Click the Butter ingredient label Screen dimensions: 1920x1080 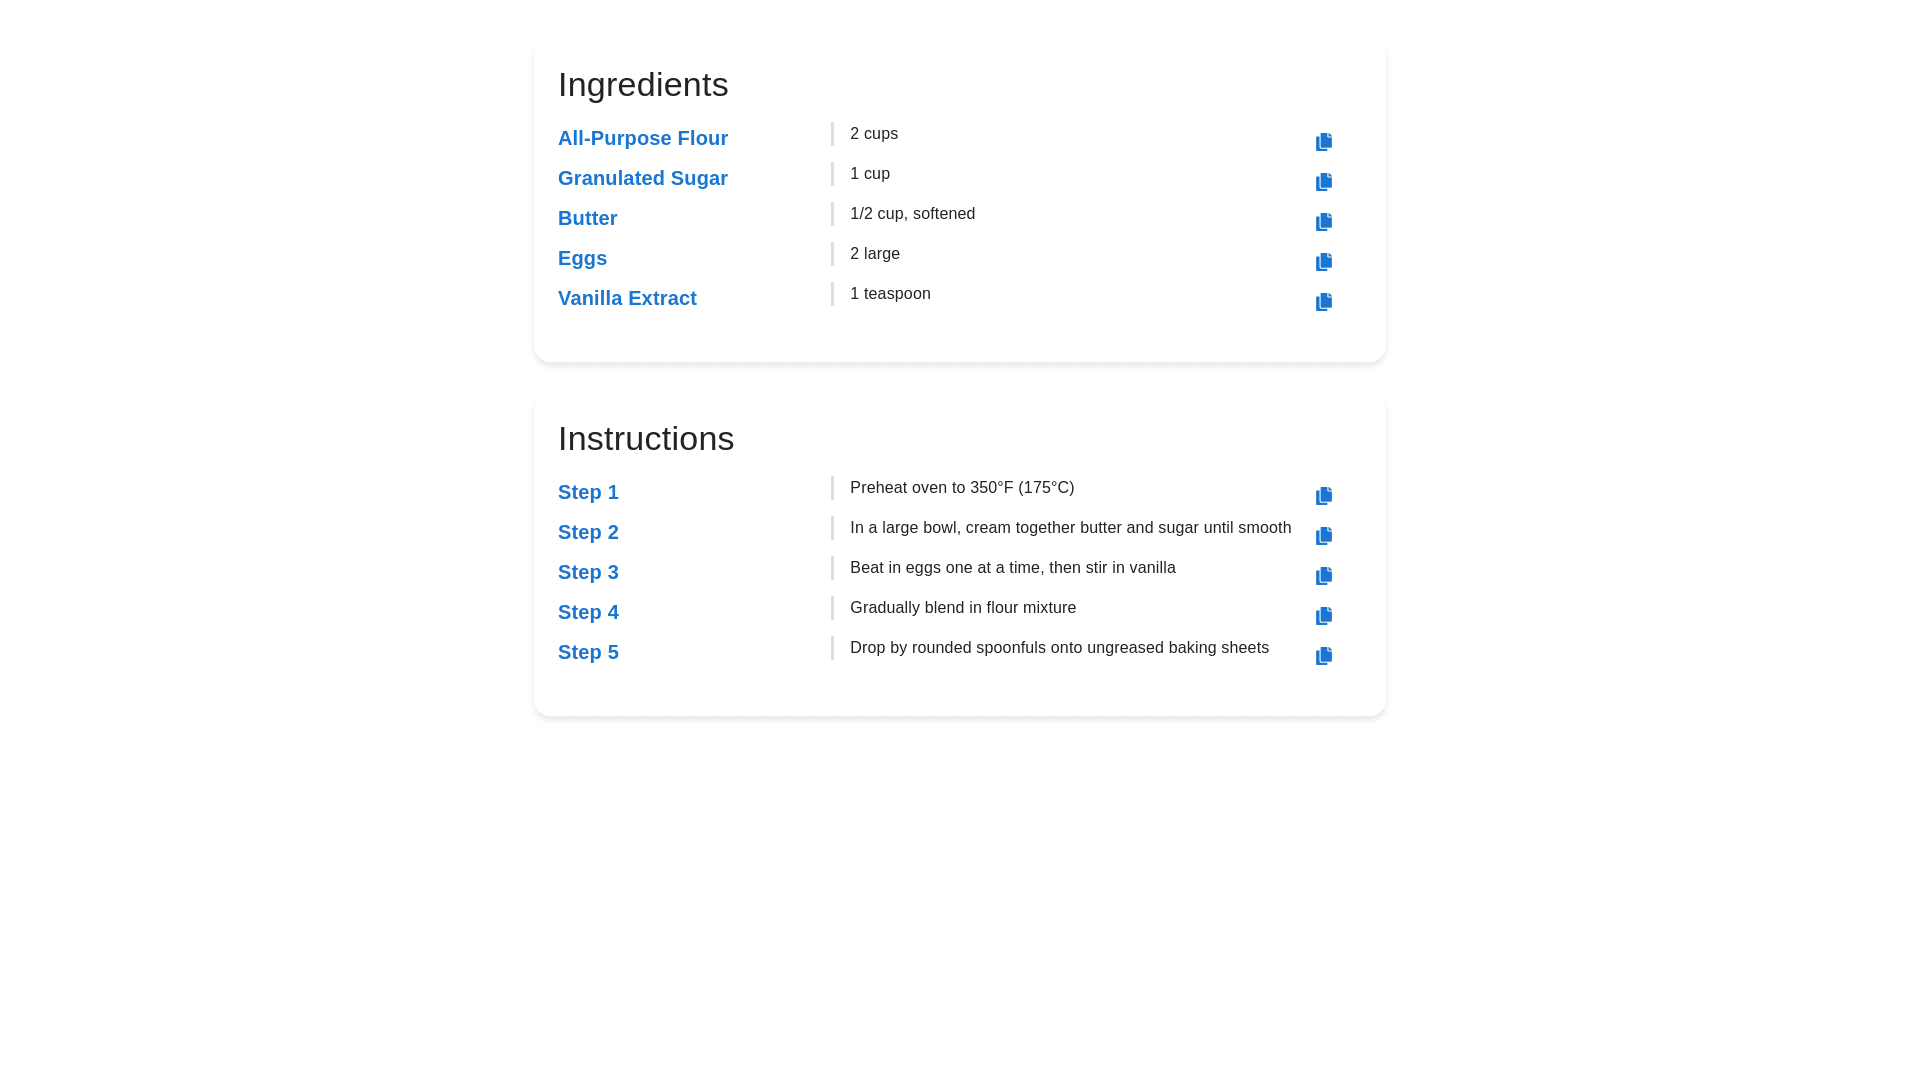(x=587, y=218)
